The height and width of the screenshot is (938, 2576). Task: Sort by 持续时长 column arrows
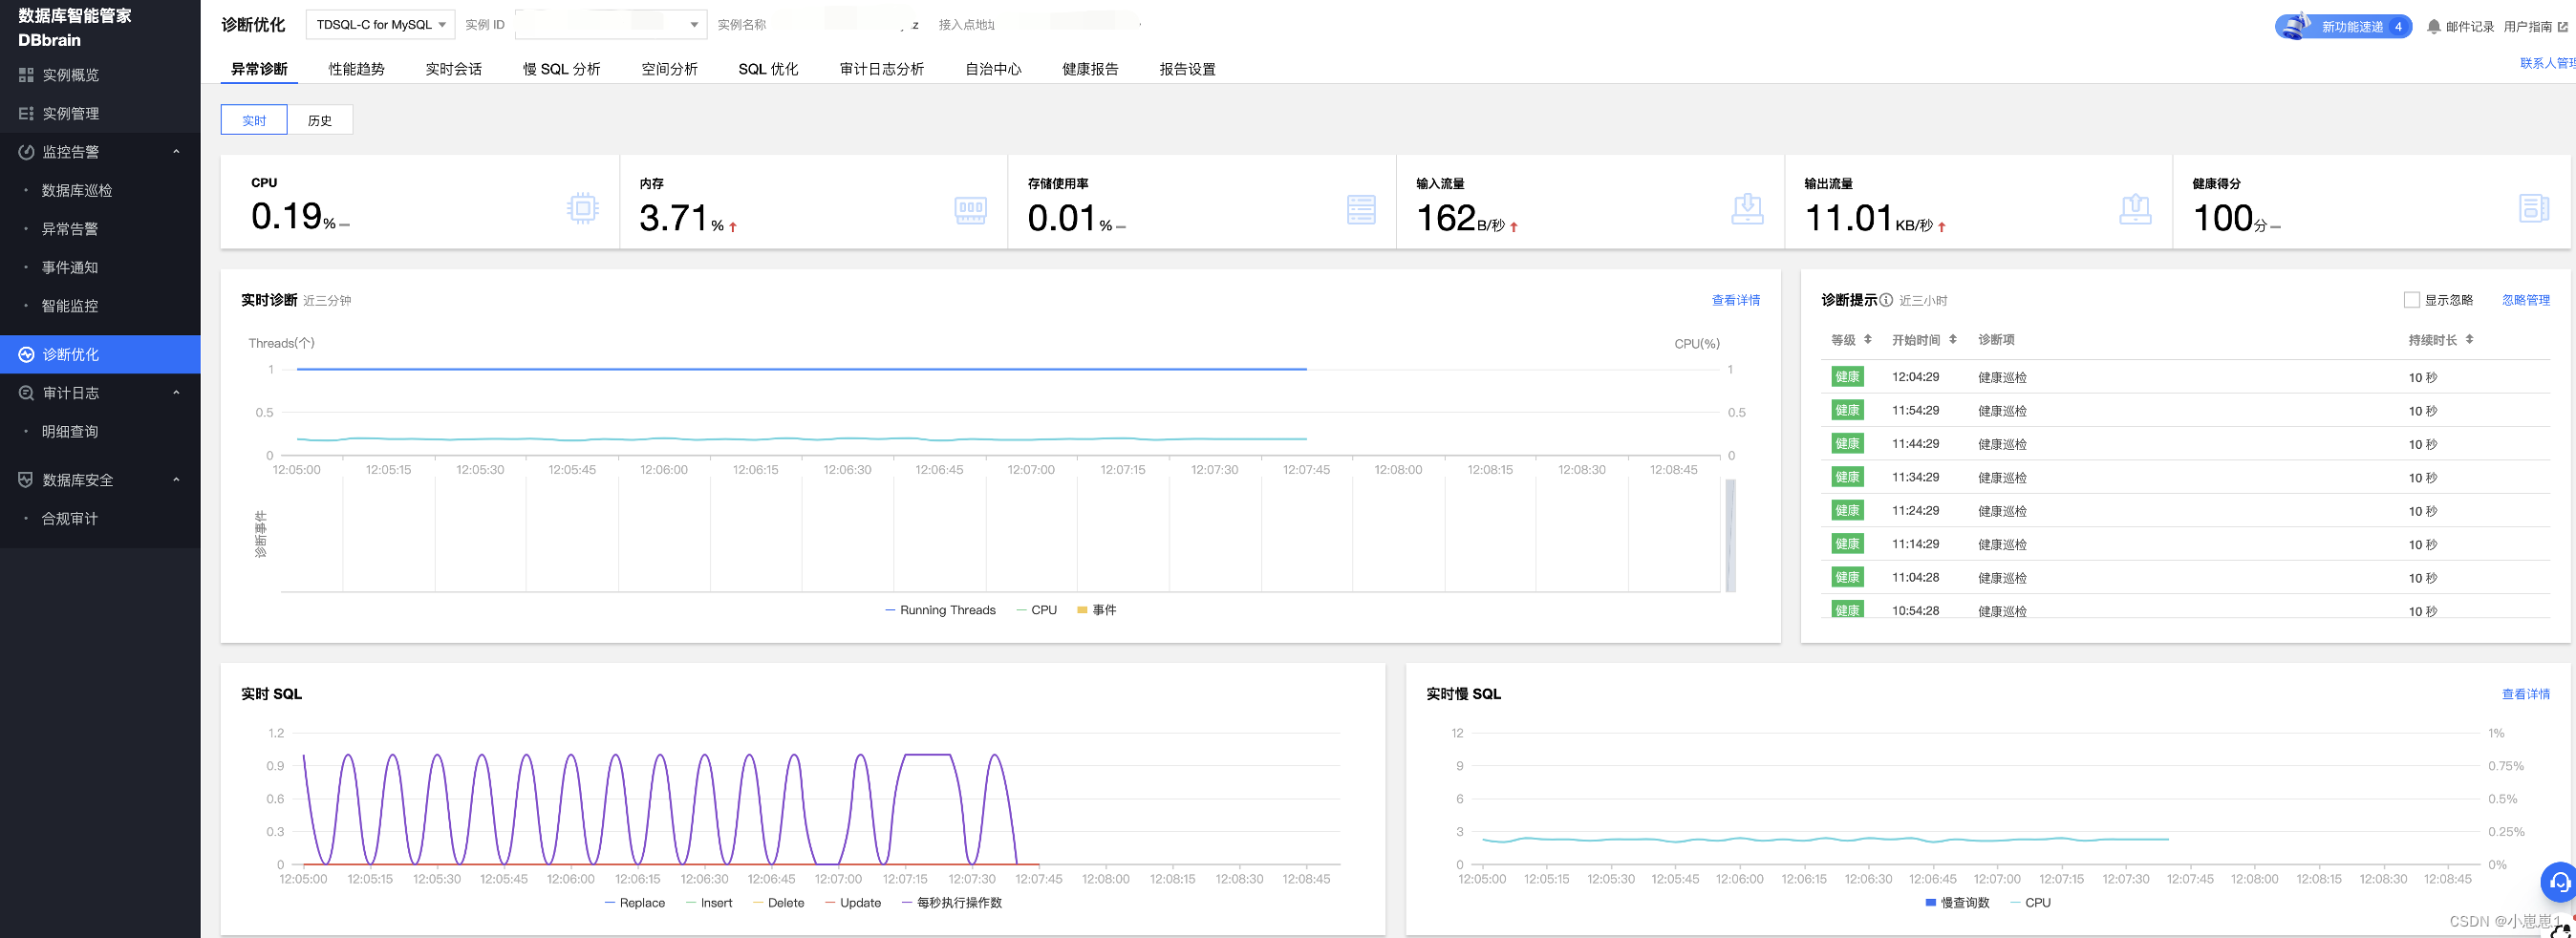[2470, 340]
